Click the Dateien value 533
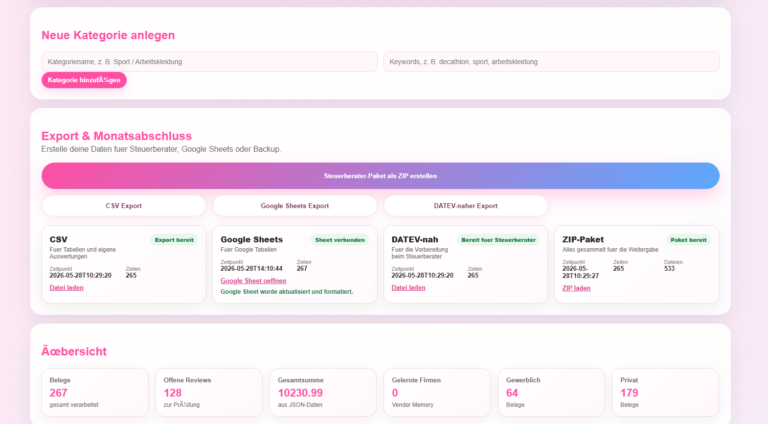The height and width of the screenshot is (424, 768). point(669,269)
